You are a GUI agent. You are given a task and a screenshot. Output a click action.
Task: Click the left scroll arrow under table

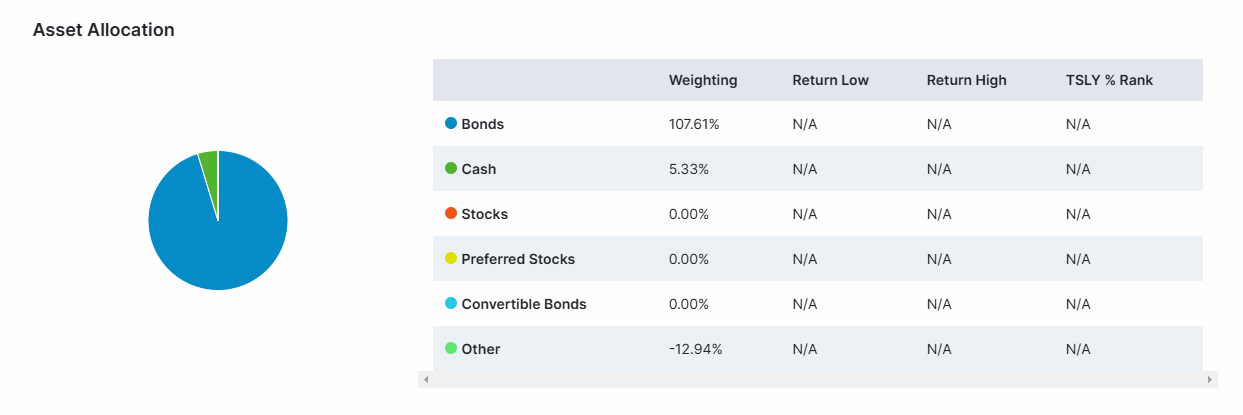(425, 380)
